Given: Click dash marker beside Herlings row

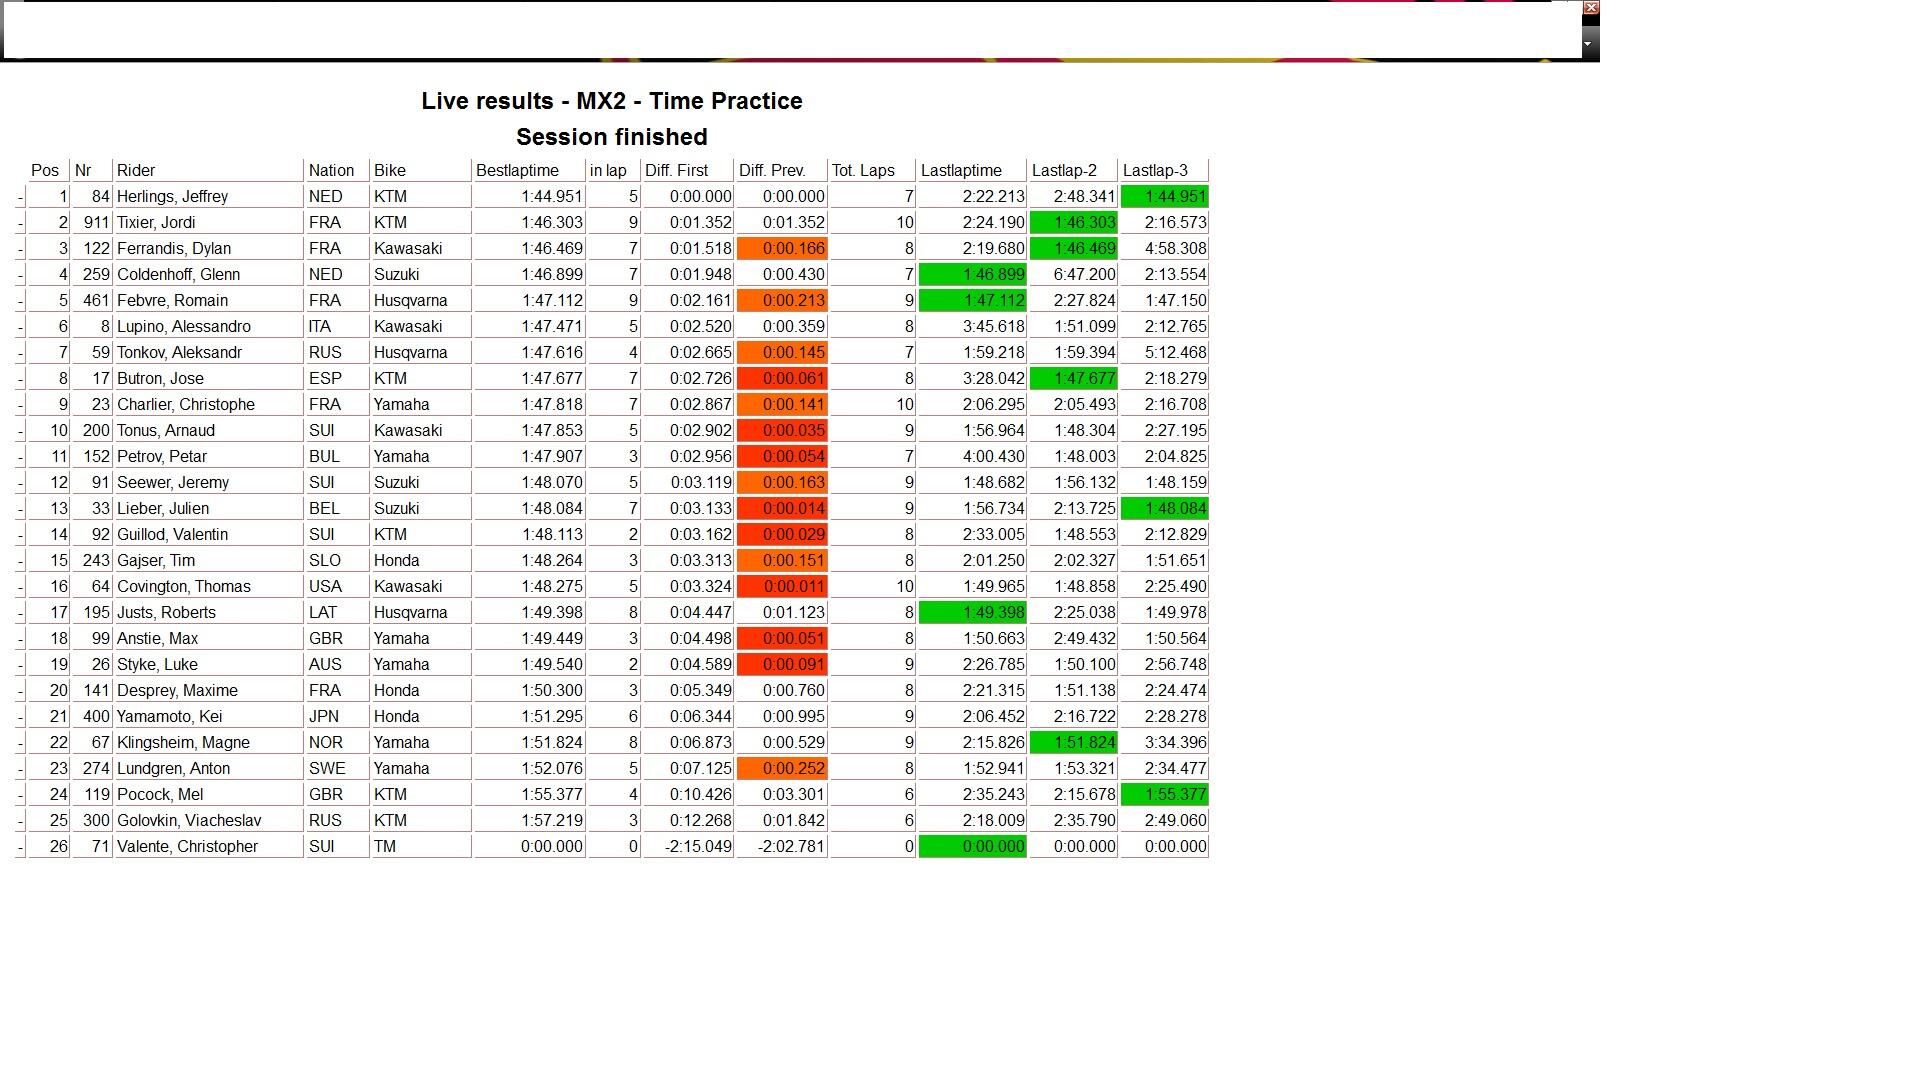Looking at the screenshot, I should [x=20, y=198].
